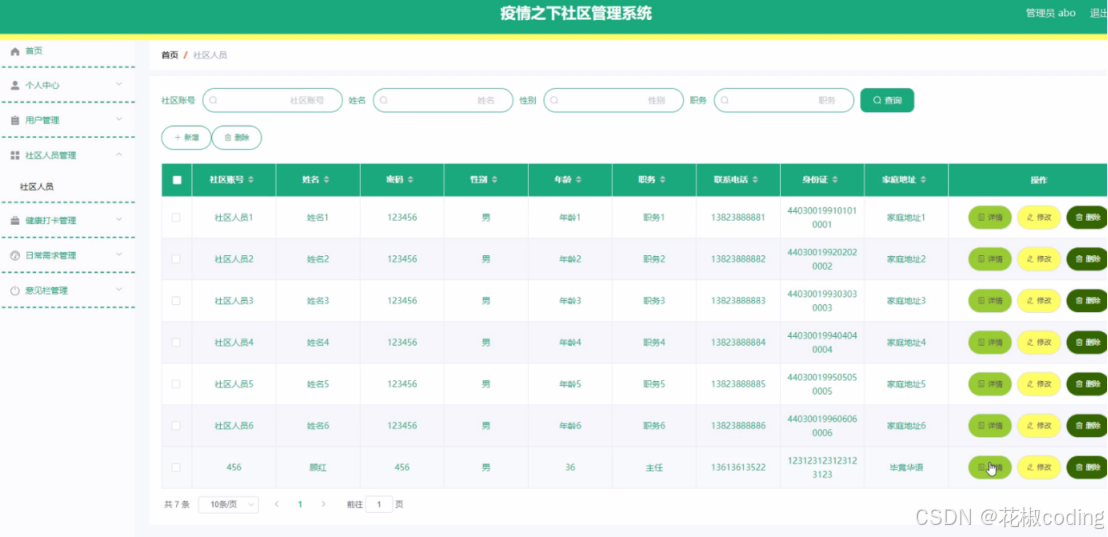This screenshot has width=1108, height=537.
Task: Go to next page arrow in pagination
Action: 324,504
